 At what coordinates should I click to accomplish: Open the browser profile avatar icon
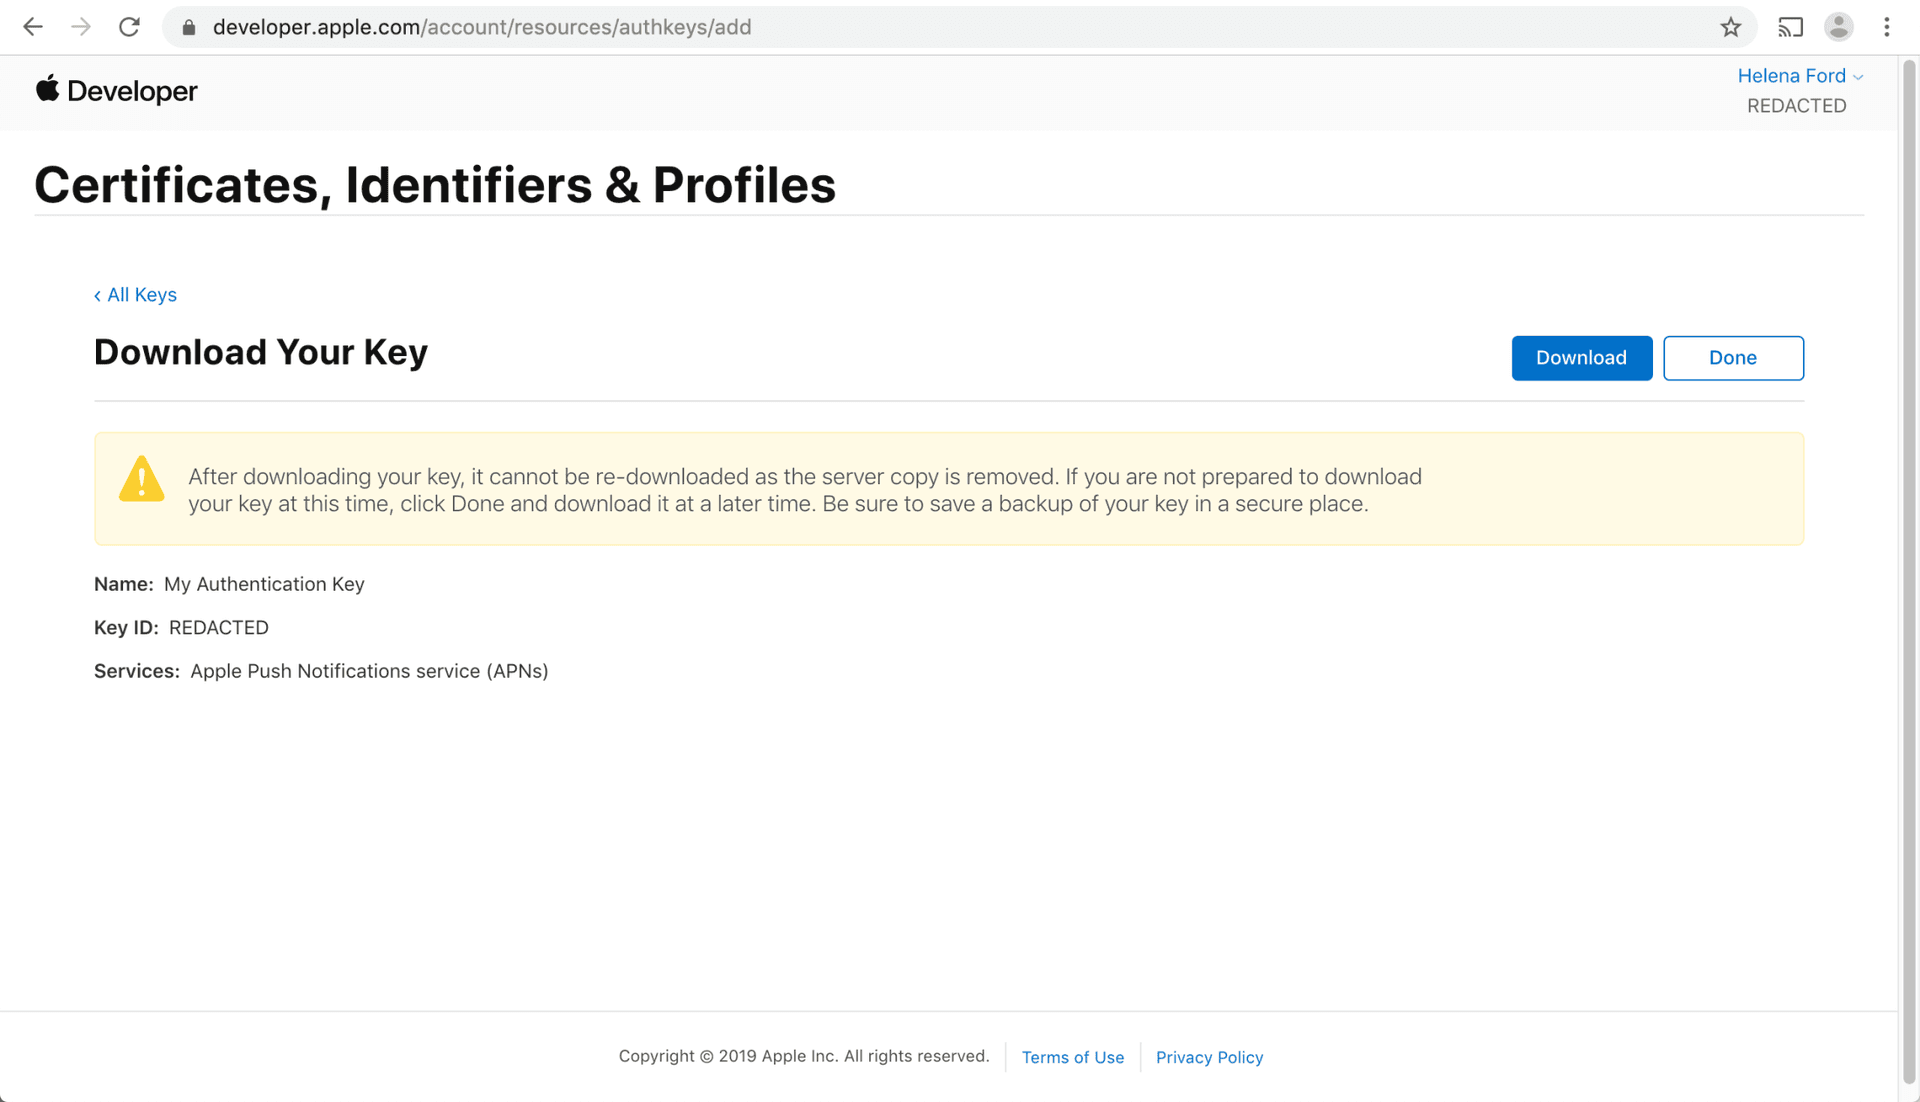[1838, 27]
